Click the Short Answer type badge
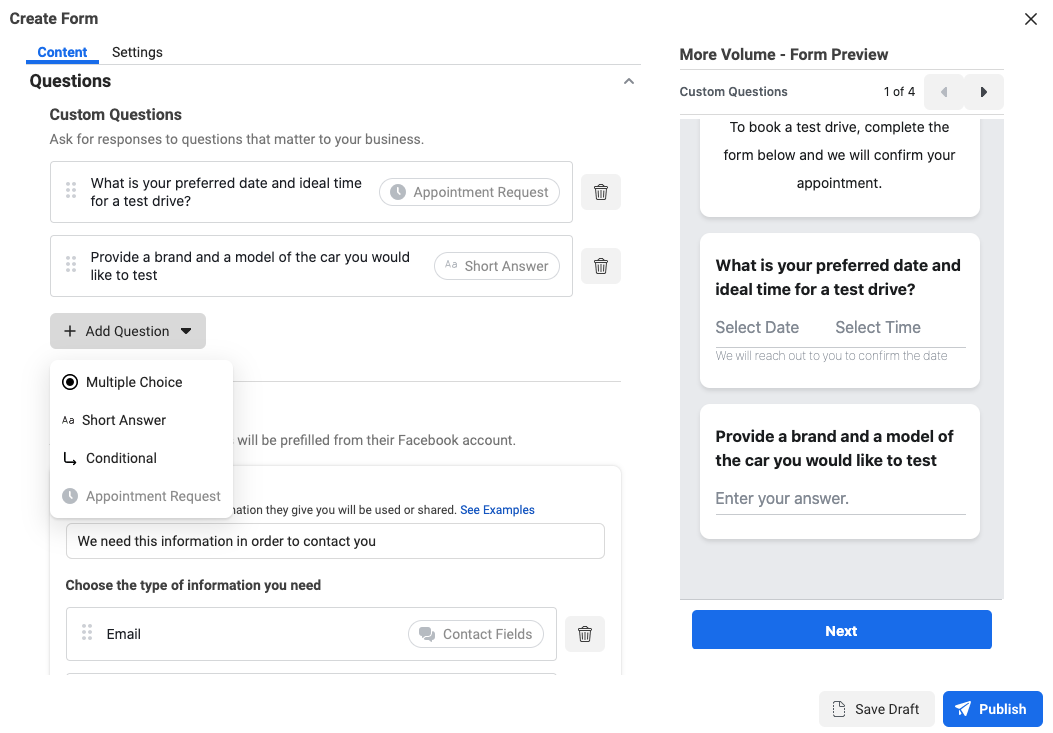The width and height of the screenshot is (1053, 733). (x=497, y=266)
